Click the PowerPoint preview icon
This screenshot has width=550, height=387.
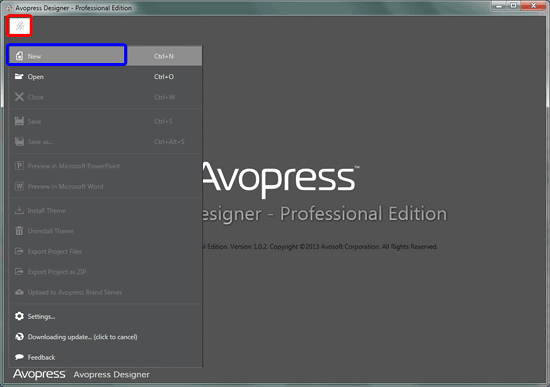click(19, 166)
